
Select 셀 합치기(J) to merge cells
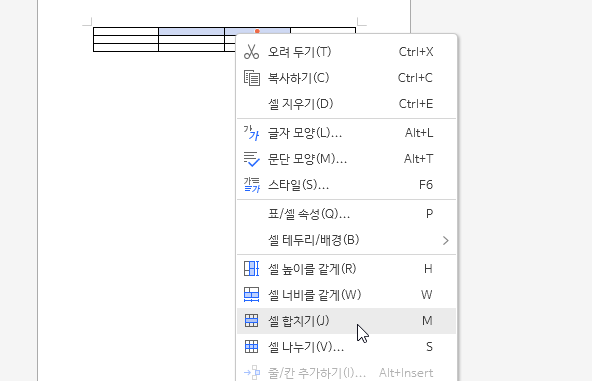pyautogui.click(x=346, y=321)
